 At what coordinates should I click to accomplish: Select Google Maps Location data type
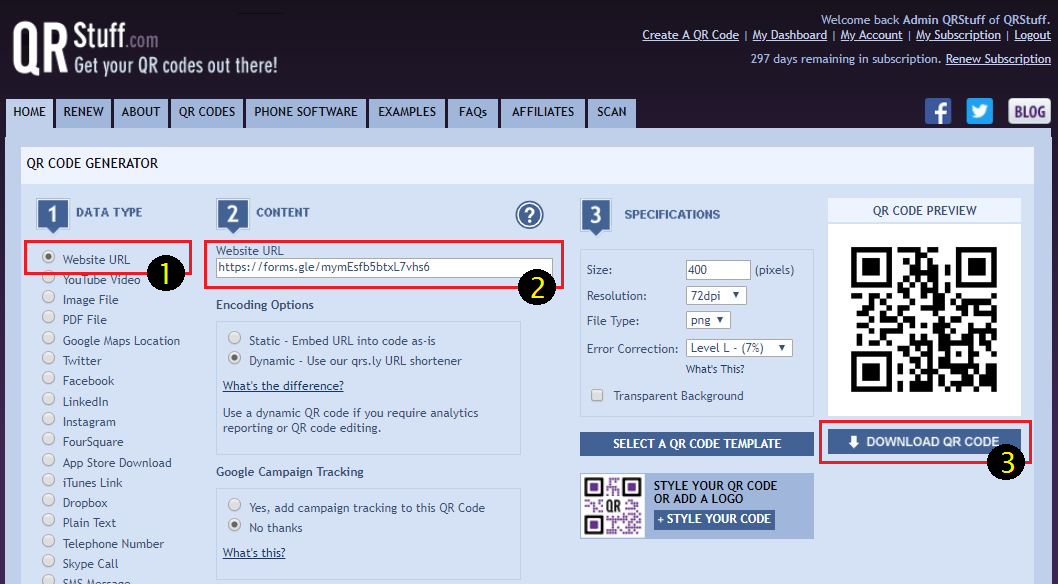coord(48,338)
